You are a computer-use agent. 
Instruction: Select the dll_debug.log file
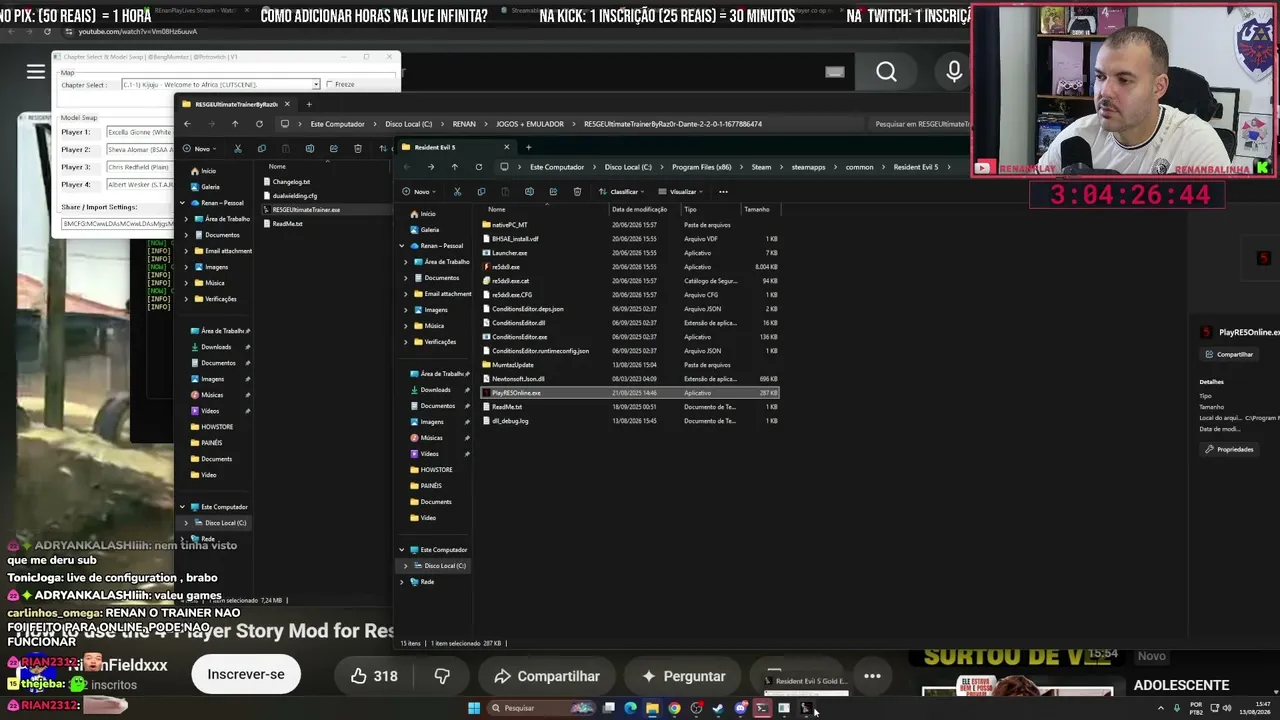point(630,421)
